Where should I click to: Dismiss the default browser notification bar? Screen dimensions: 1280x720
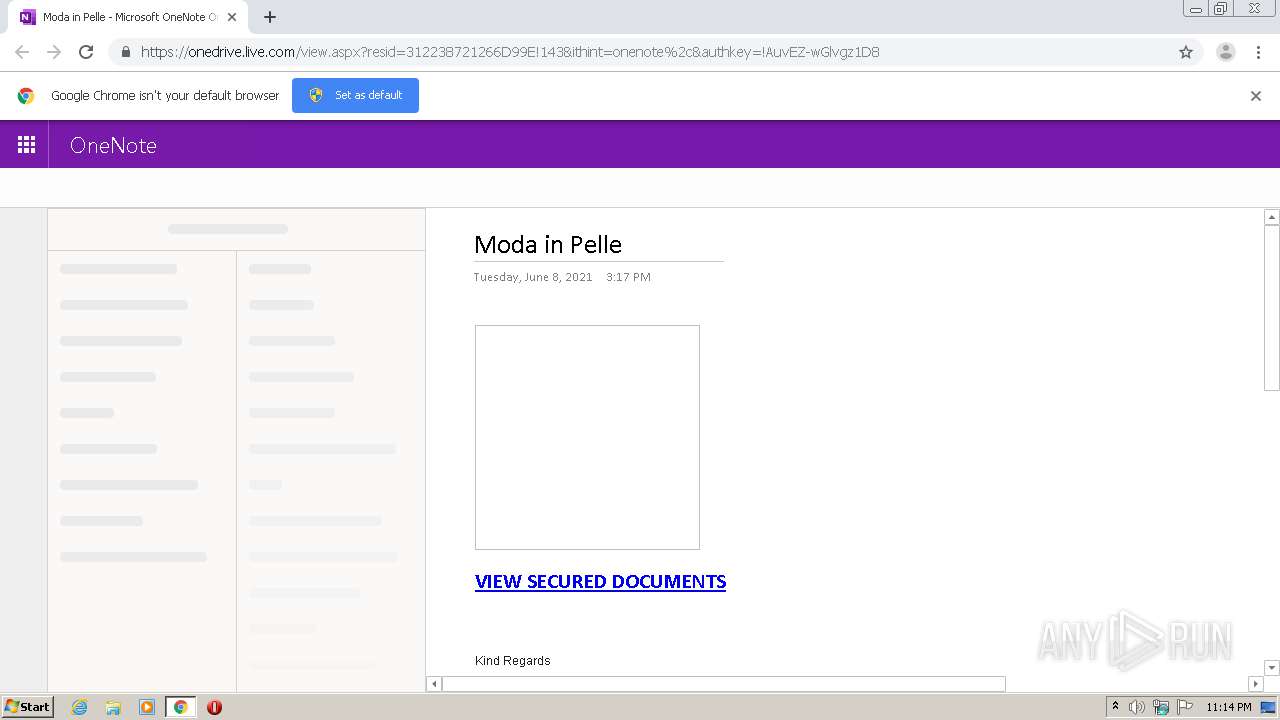pyautogui.click(x=1256, y=96)
